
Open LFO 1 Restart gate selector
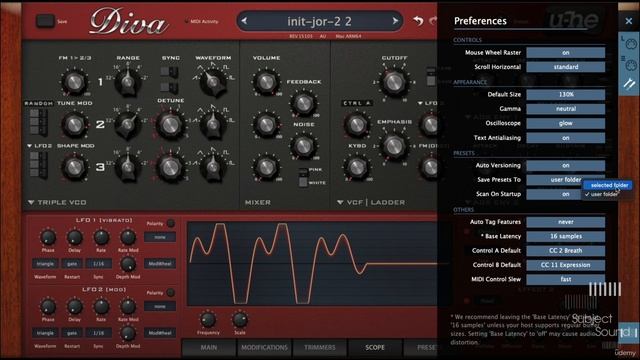pos(72,264)
